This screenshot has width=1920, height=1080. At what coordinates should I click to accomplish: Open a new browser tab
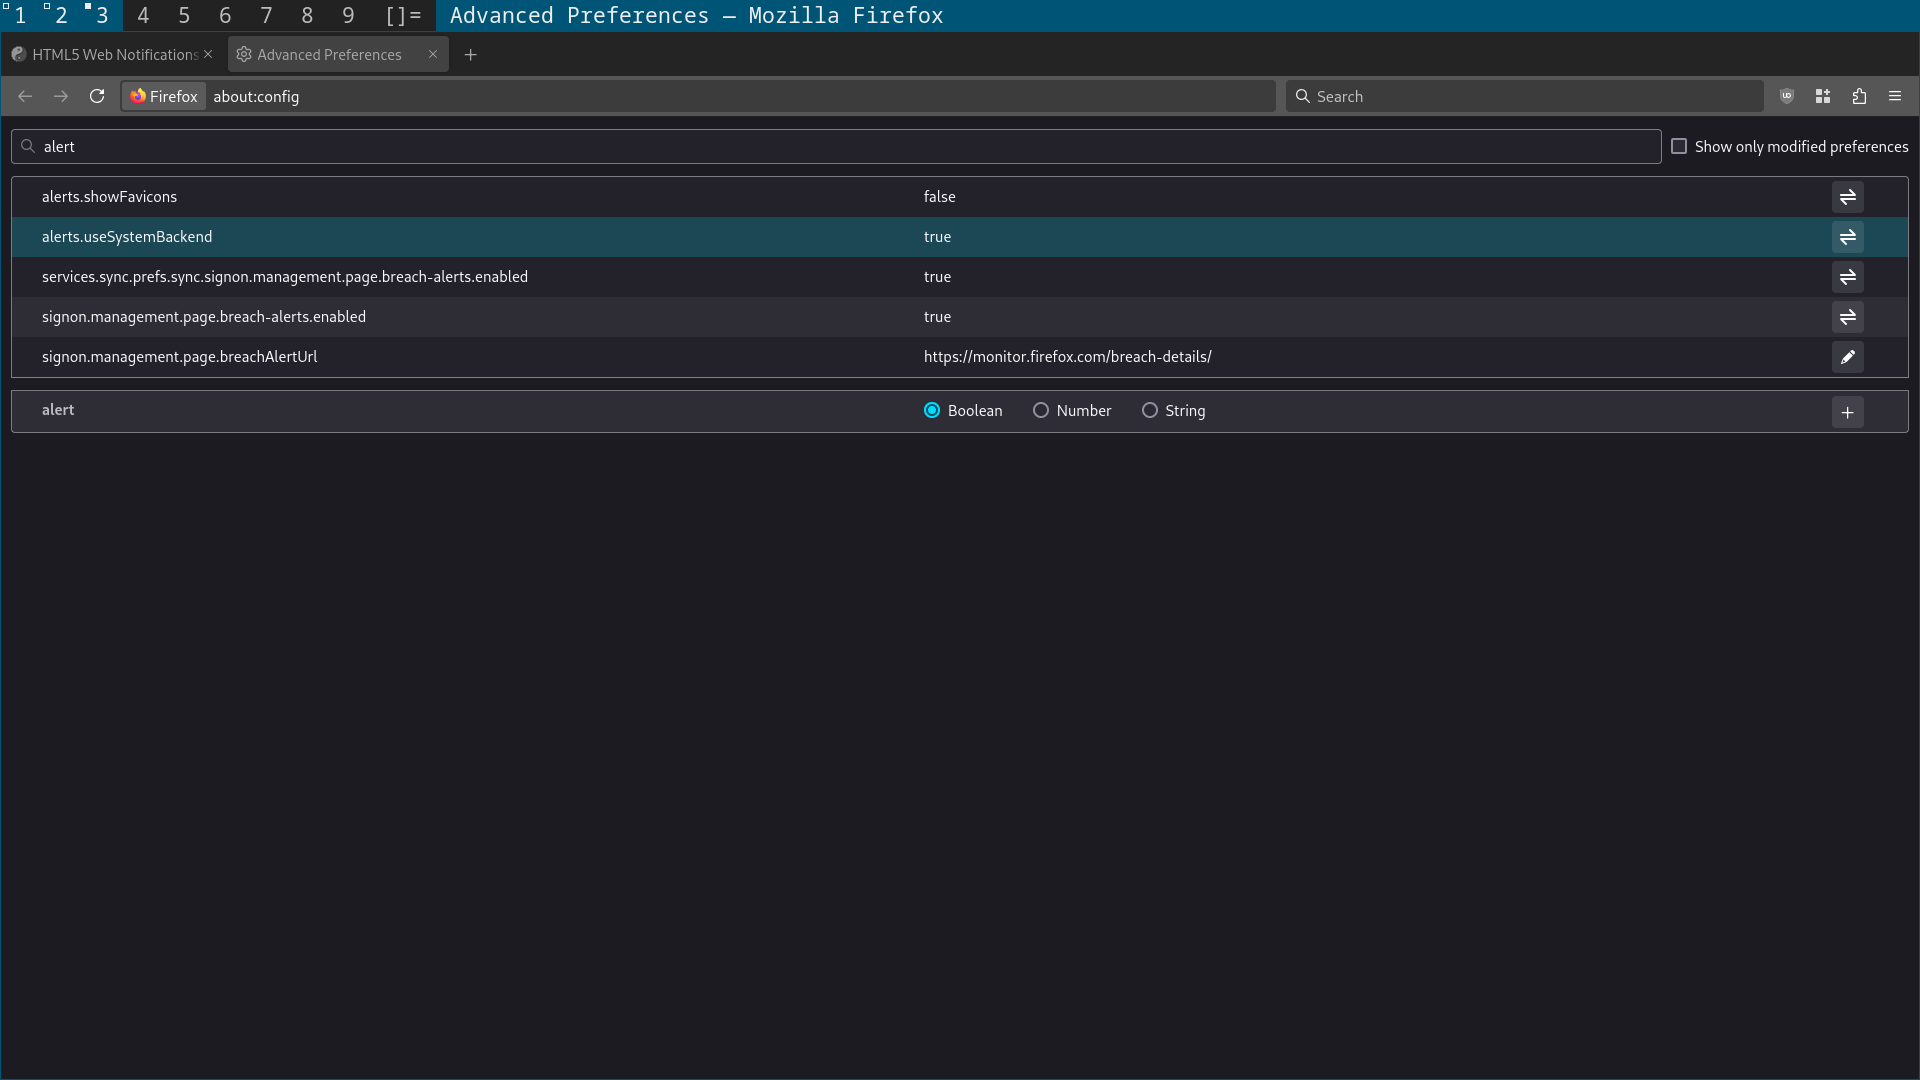(470, 54)
